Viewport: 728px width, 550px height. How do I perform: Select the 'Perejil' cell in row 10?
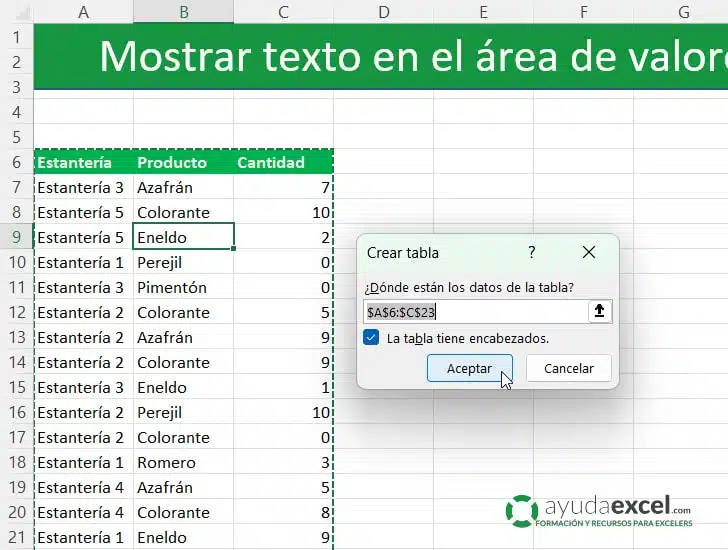(183, 262)
